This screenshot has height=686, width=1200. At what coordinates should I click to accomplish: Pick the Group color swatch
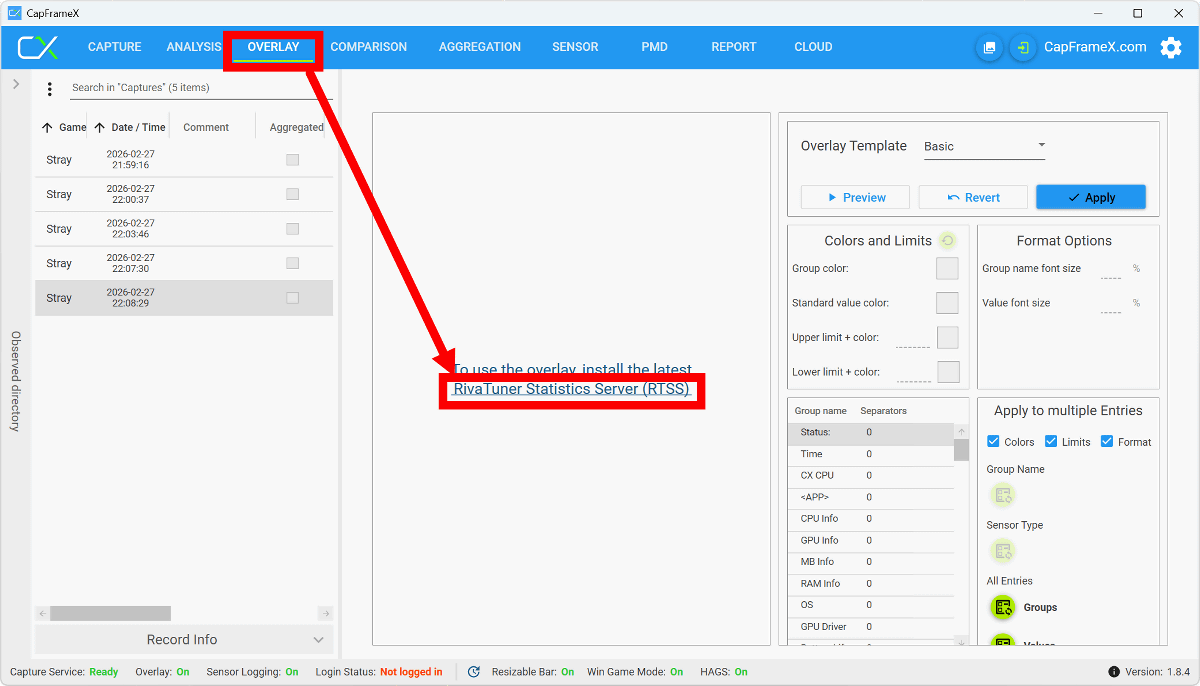(x=947, y=268)
